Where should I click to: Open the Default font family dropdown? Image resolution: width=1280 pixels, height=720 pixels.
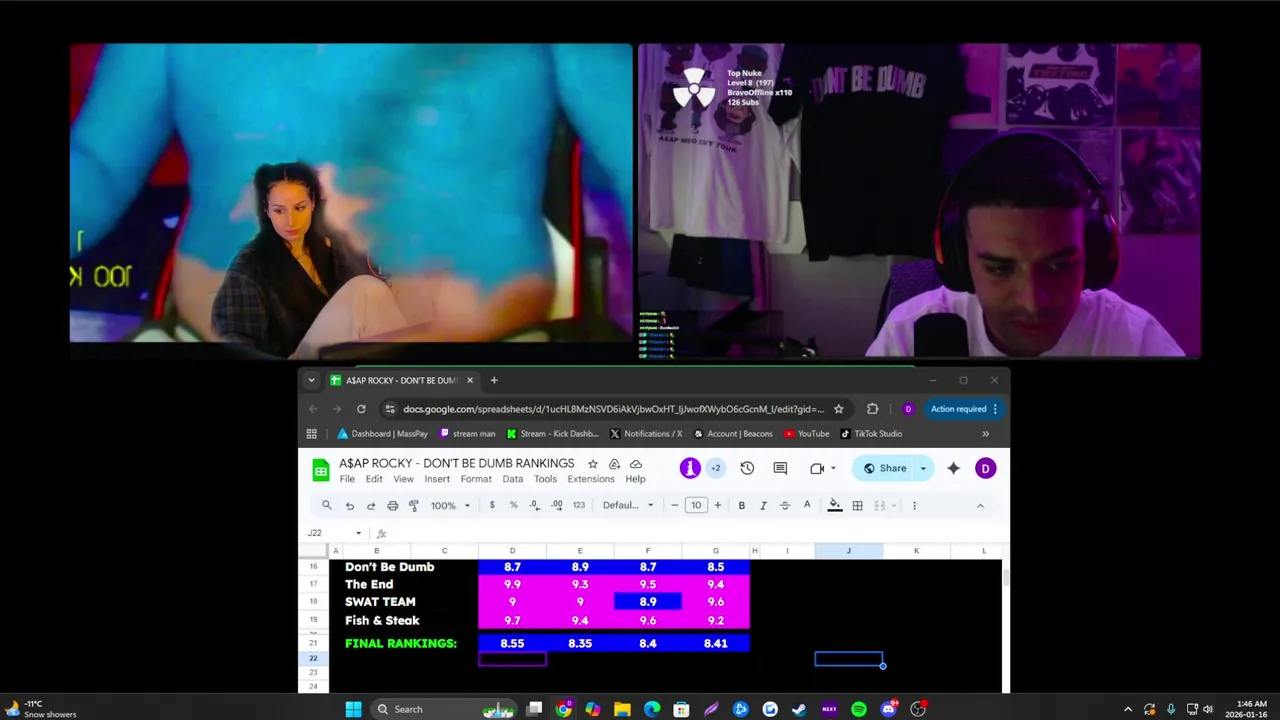628,505
